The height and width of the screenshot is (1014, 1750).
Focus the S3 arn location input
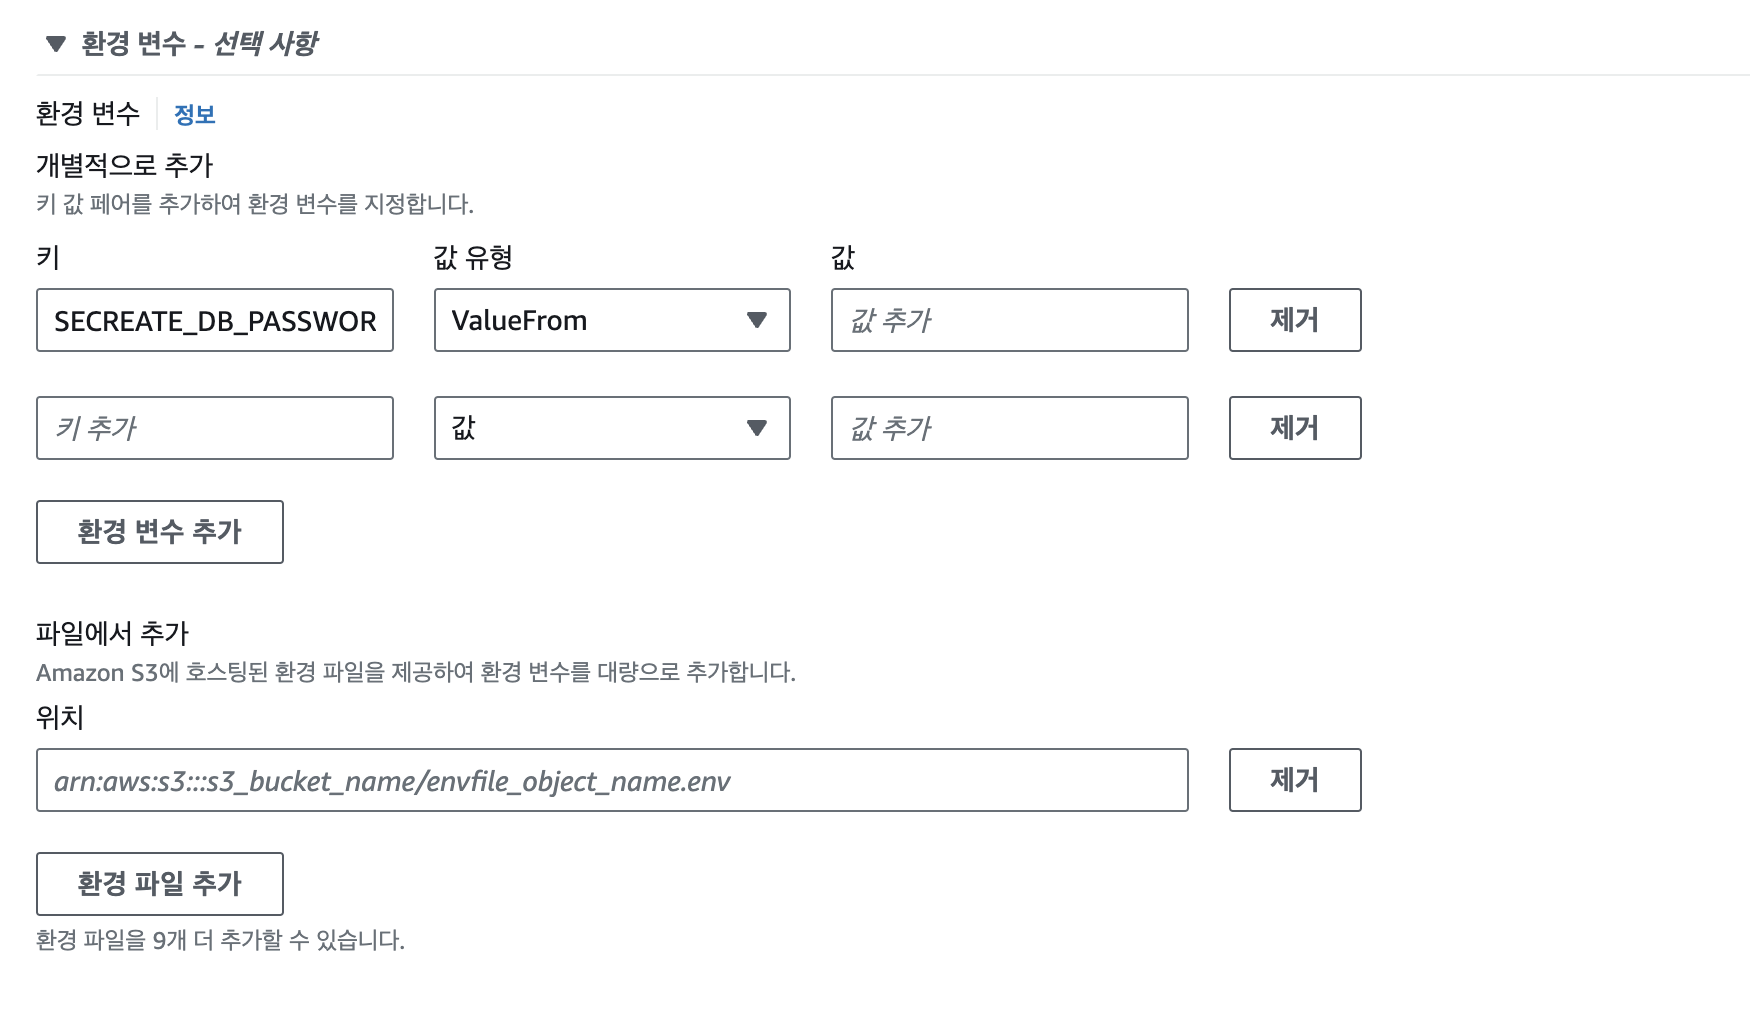(611, 781)
